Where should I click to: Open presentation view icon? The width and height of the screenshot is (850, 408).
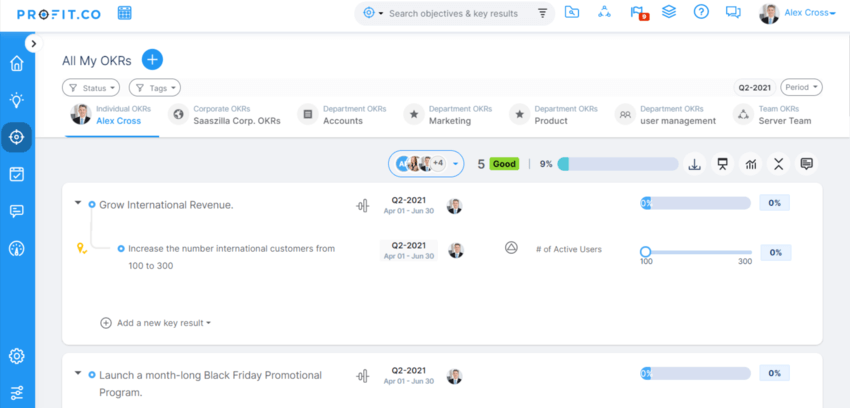pyautogui.click(x=722, y=164)
